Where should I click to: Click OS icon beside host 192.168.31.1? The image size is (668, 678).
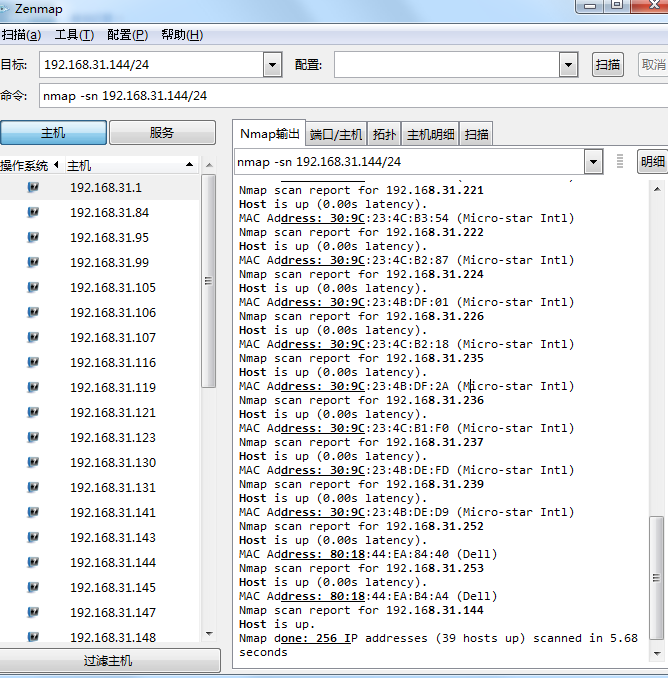33,187
